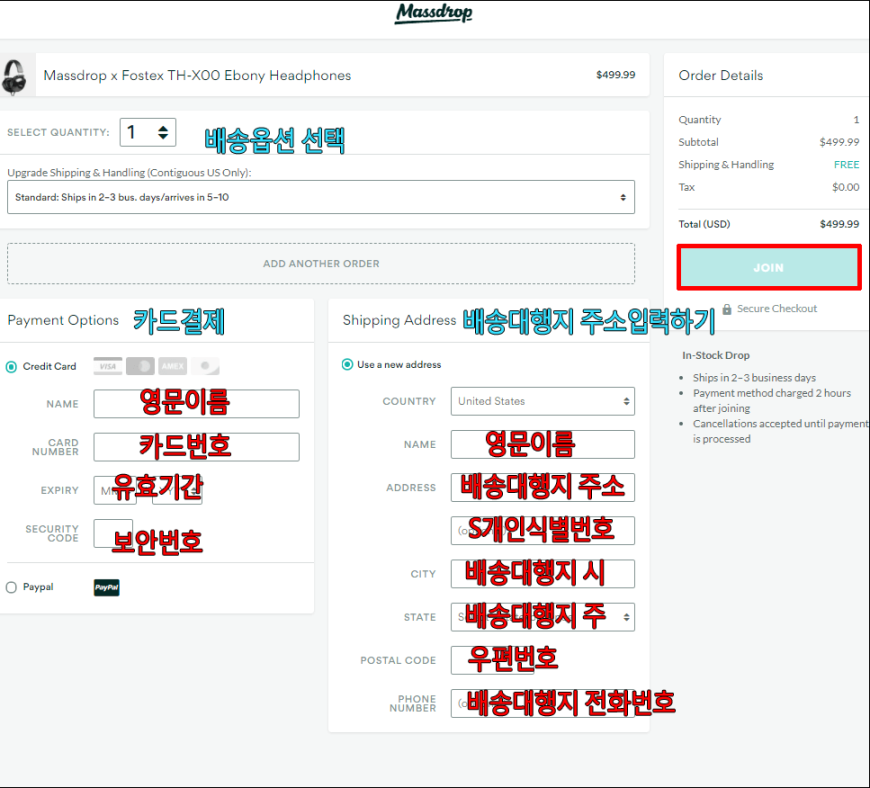The height and width of the screenshot is (788, 870).
Task: Click the In-Stock Drop heading
Action: coord(716,355)
